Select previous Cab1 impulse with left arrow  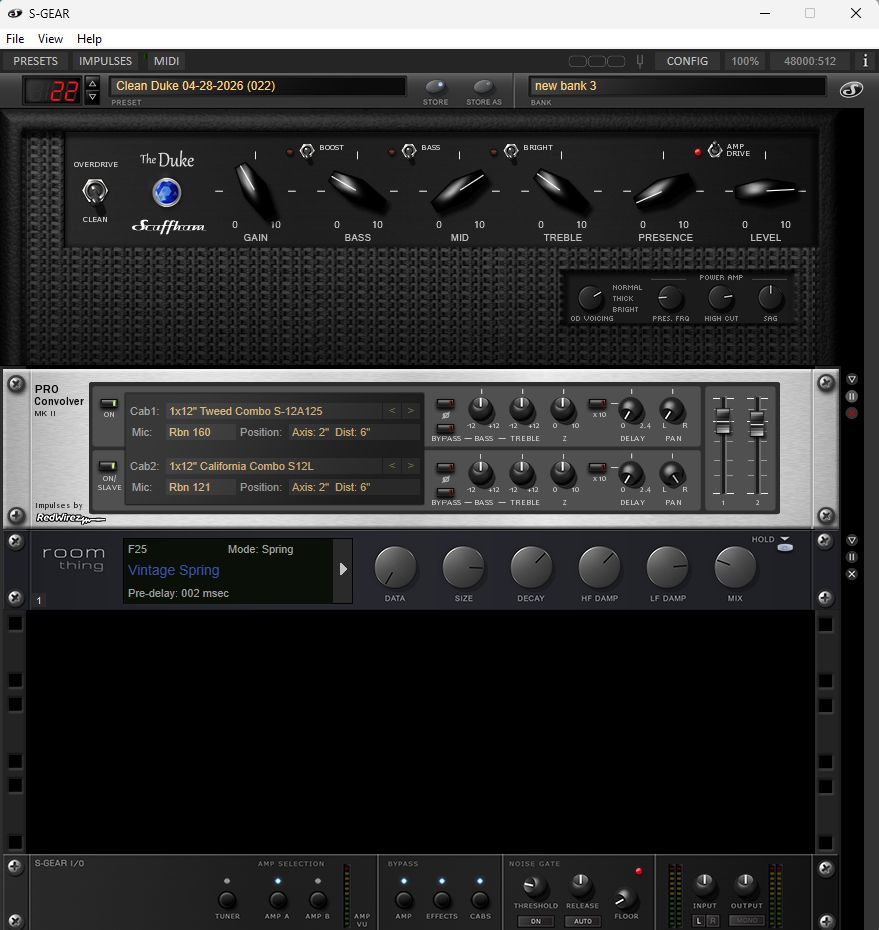(x=392, y=410)
